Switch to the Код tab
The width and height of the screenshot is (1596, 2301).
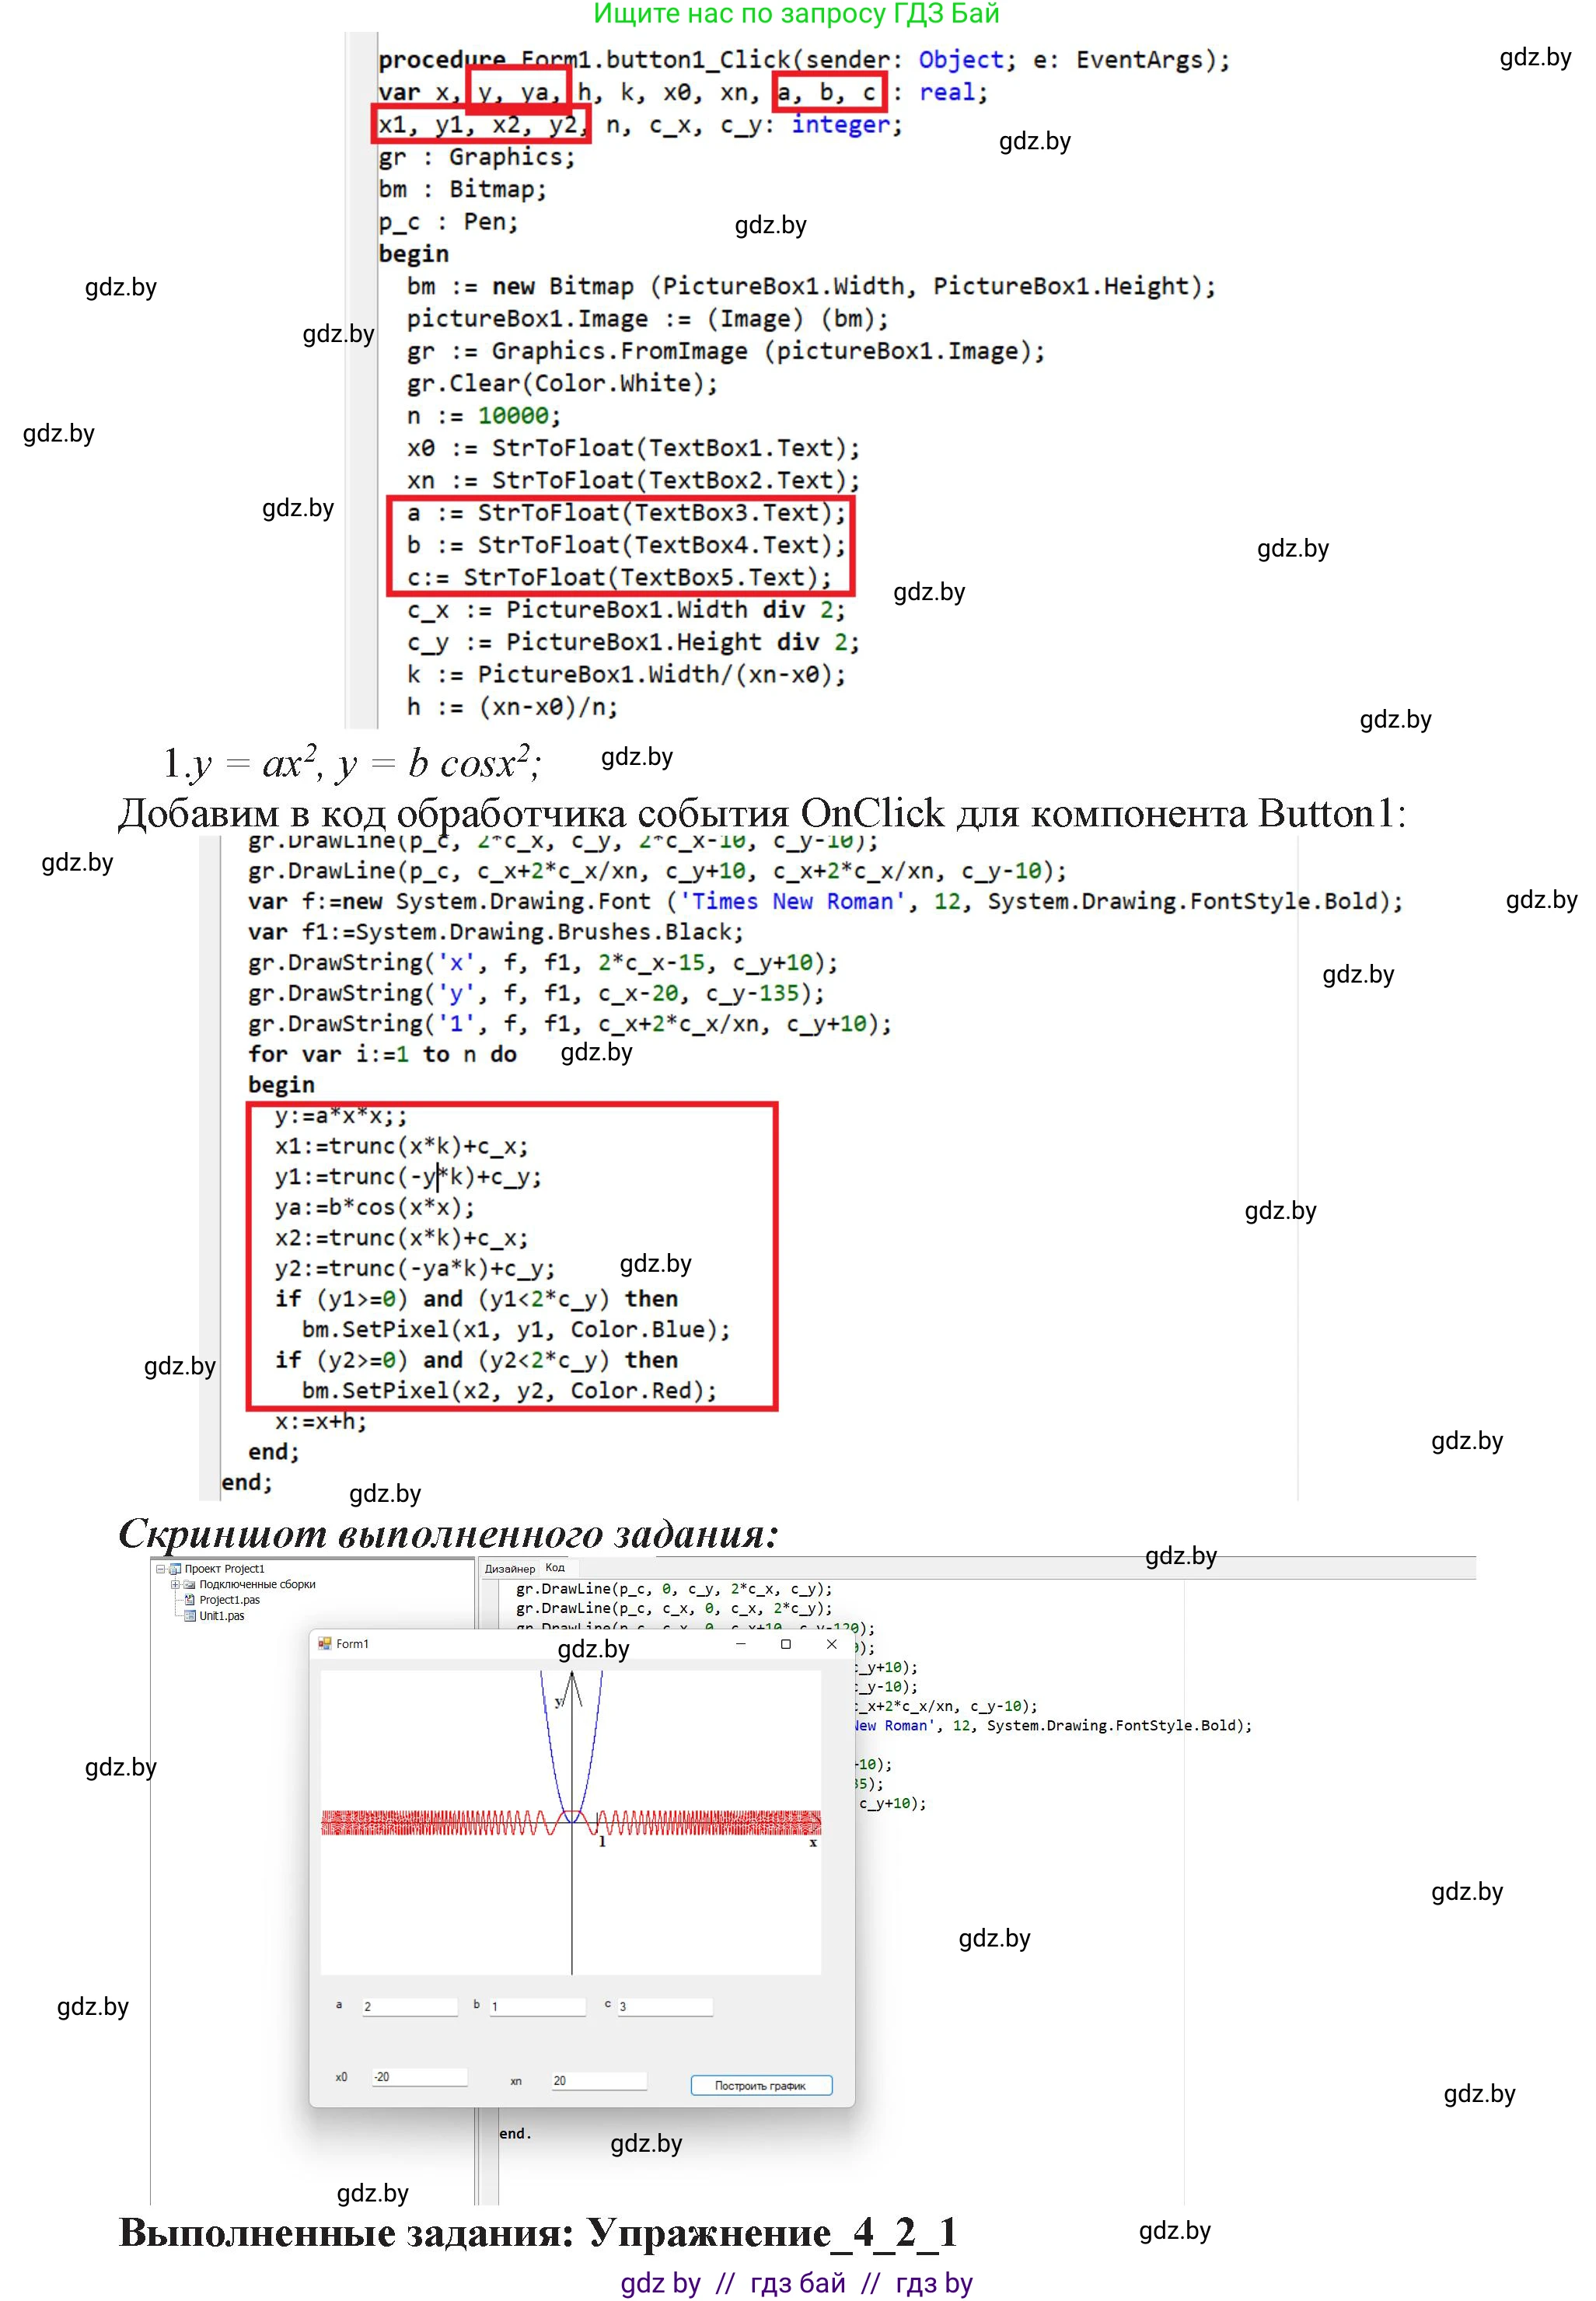555,1568
